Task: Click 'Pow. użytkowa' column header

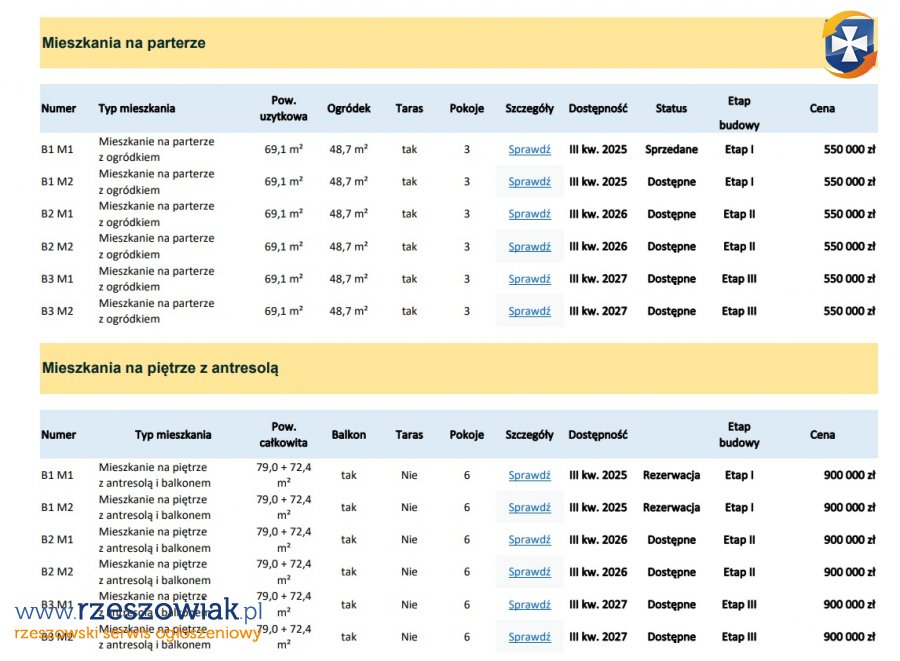Action: pyautogui.click(x=284, y=108)
